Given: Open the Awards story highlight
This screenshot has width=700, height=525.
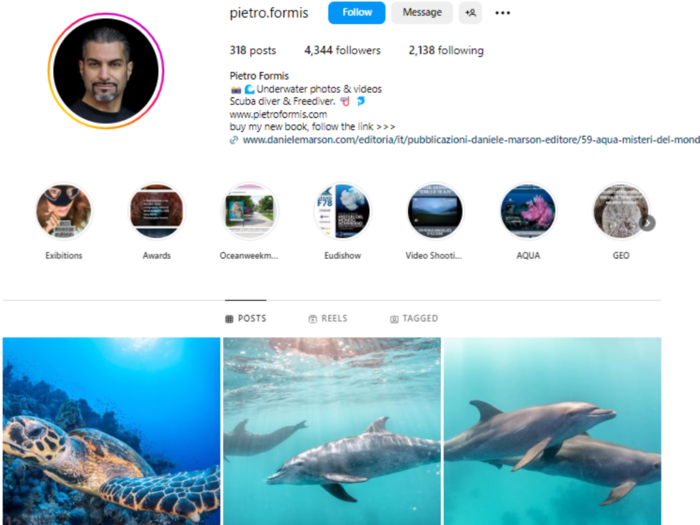Looking at the screenshot, I should (x=157, y=211).
